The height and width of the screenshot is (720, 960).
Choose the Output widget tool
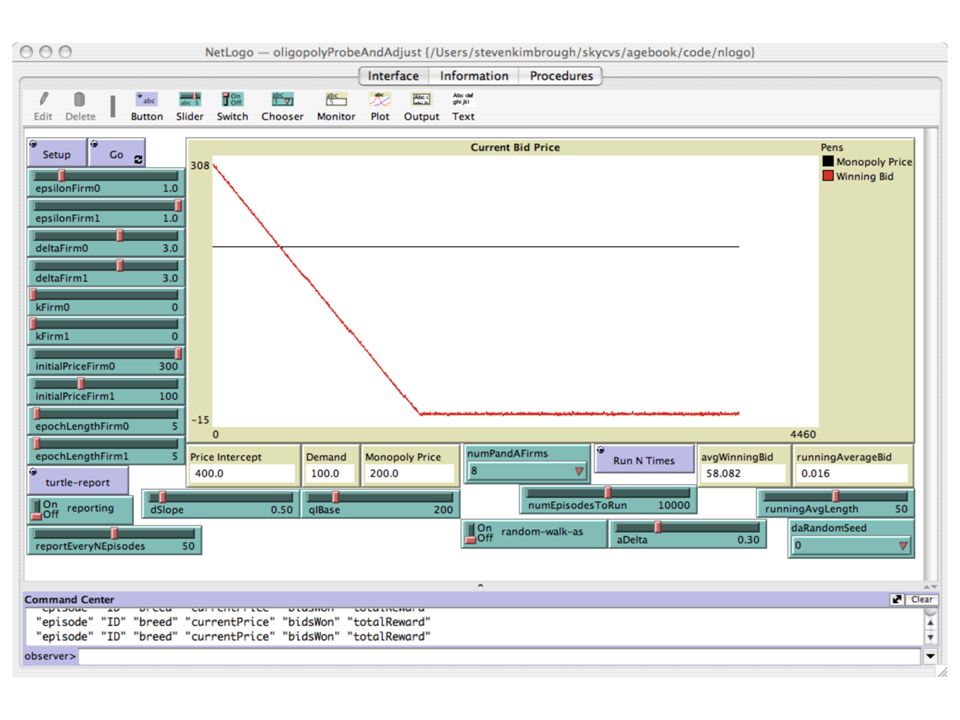click(421, 106)
